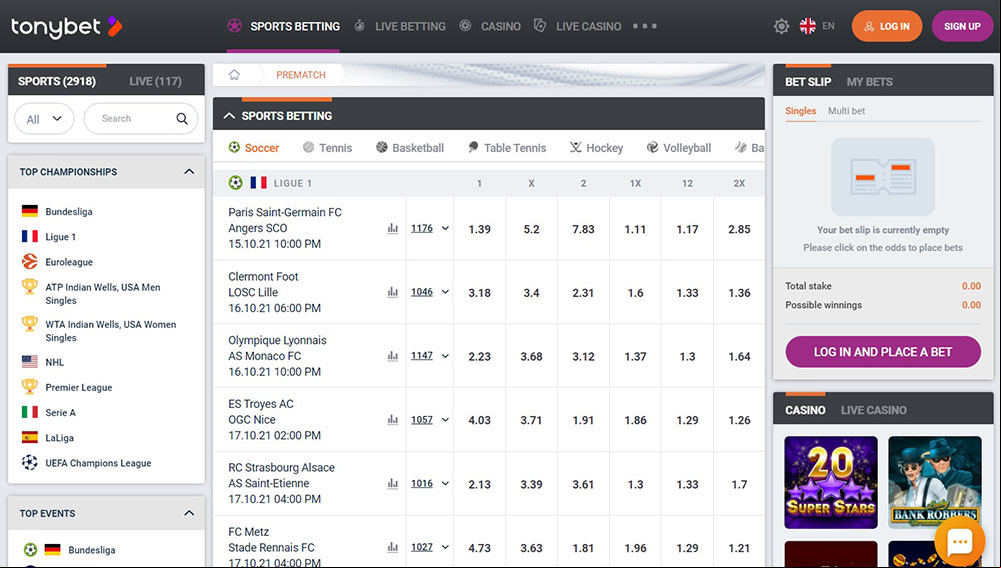Collapse the Top Events panel
Screen dimensions: 1001x568
189,513
